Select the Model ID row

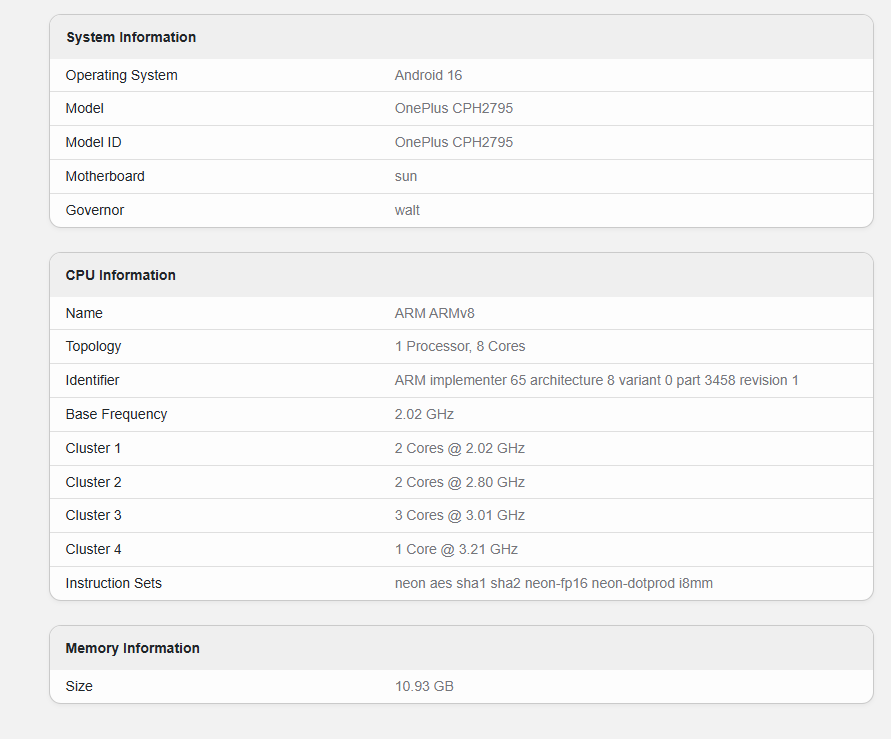(93, 142)
